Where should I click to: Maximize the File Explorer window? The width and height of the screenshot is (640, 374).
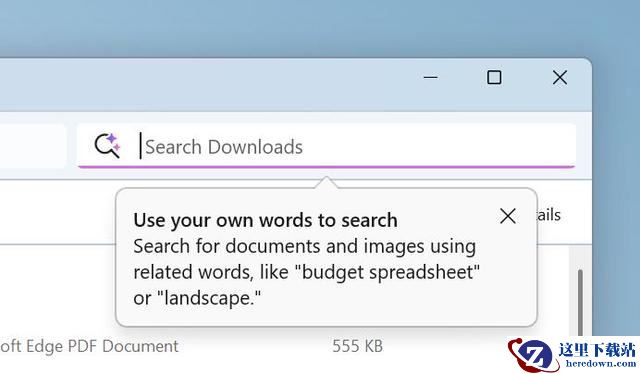494,77
